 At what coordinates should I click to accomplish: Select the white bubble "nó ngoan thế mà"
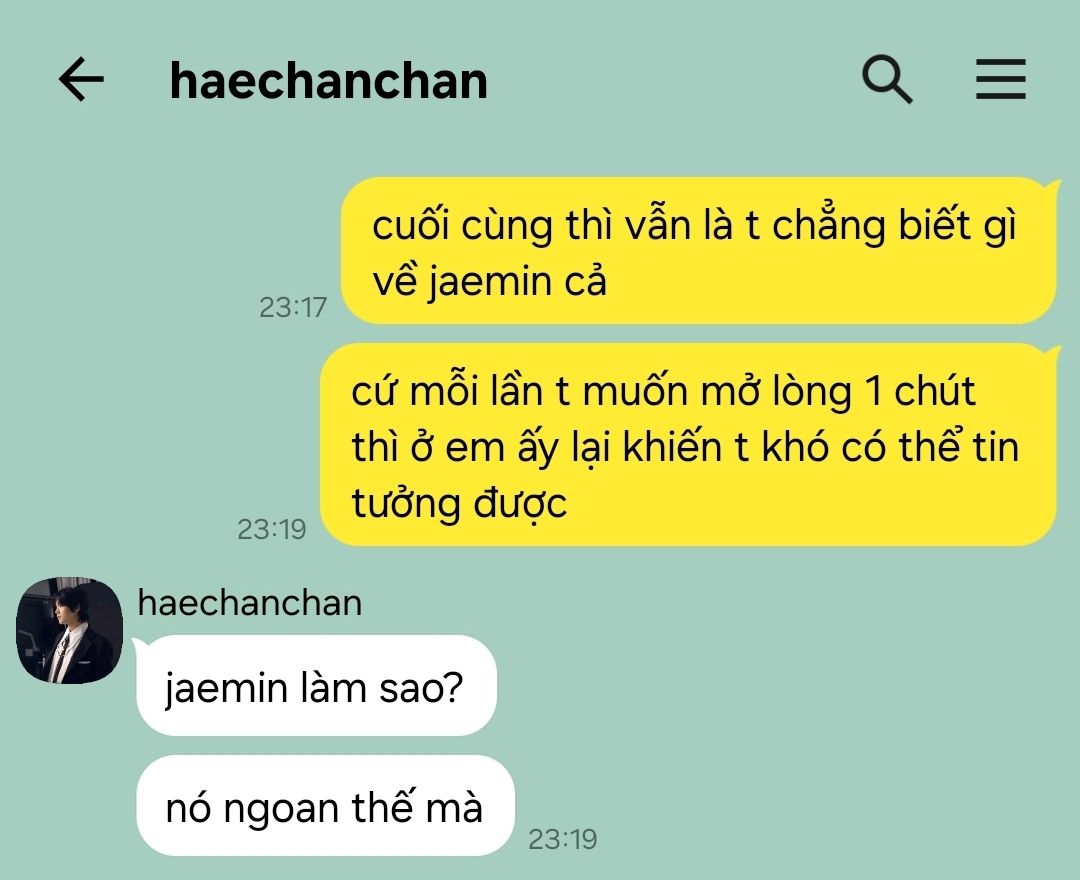pyautogui.click(x=325, y=806)
